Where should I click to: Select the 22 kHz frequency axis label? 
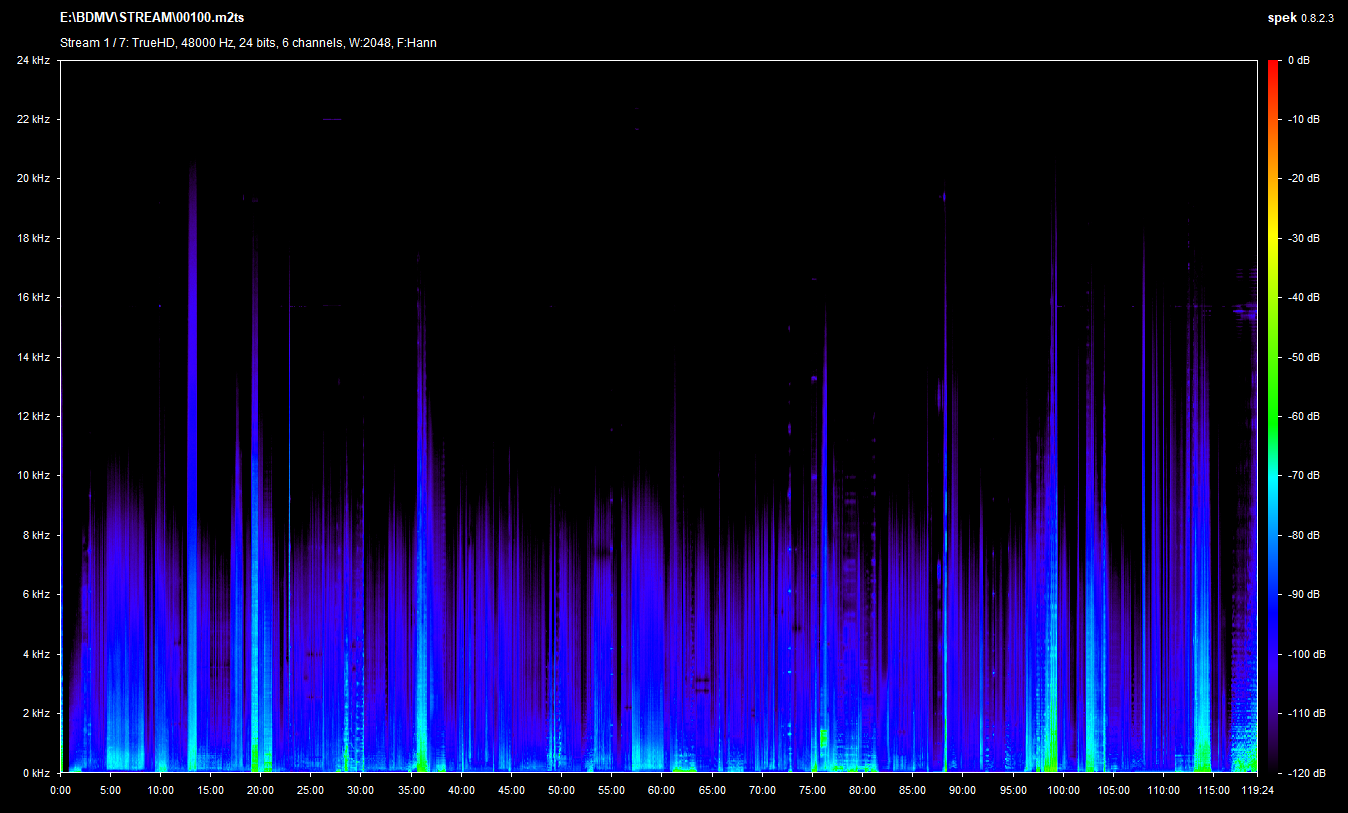[33, 120]
